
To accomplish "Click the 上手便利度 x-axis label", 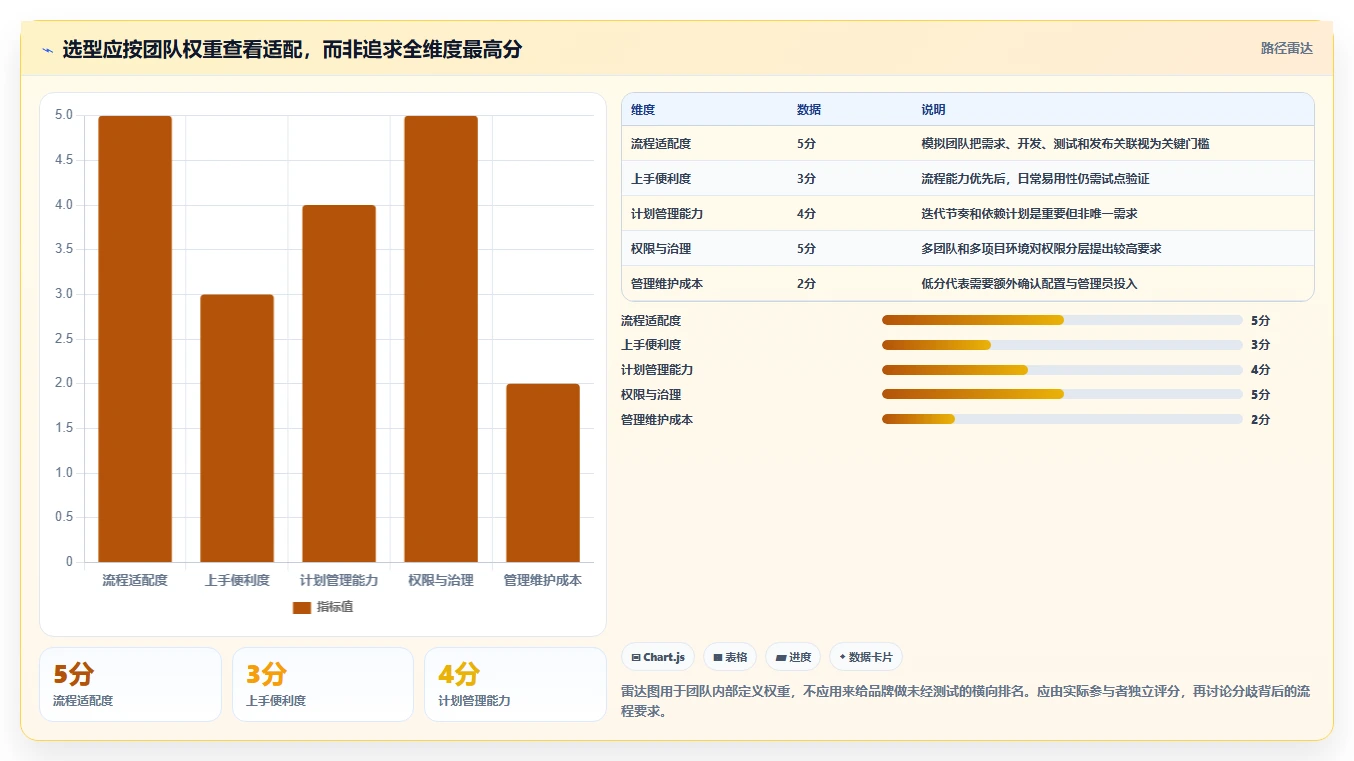I will click(237, 580).
